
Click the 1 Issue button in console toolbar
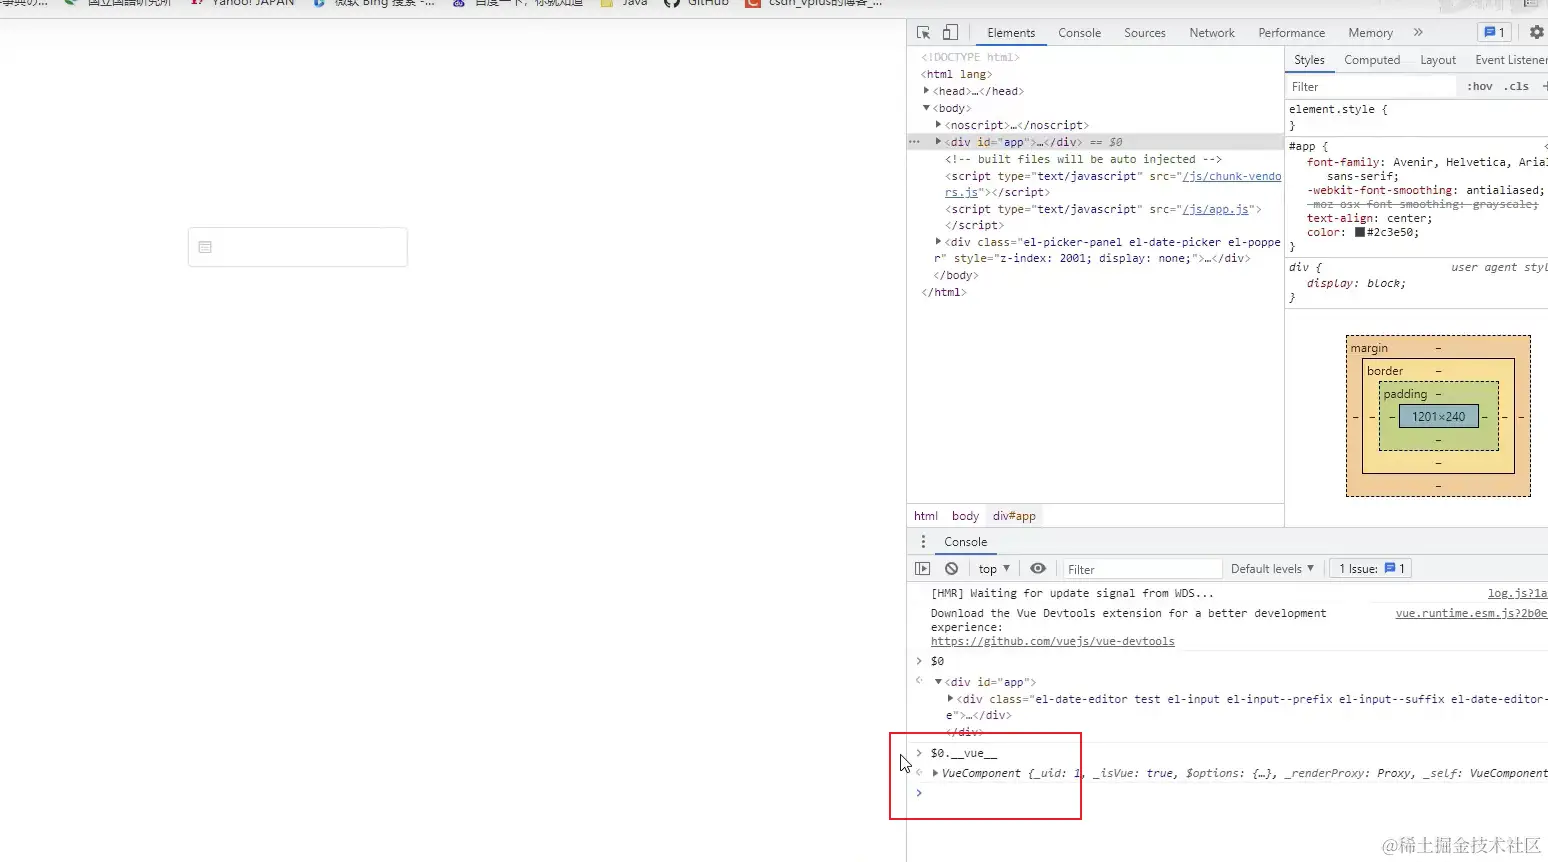[x=1370, y=568]
